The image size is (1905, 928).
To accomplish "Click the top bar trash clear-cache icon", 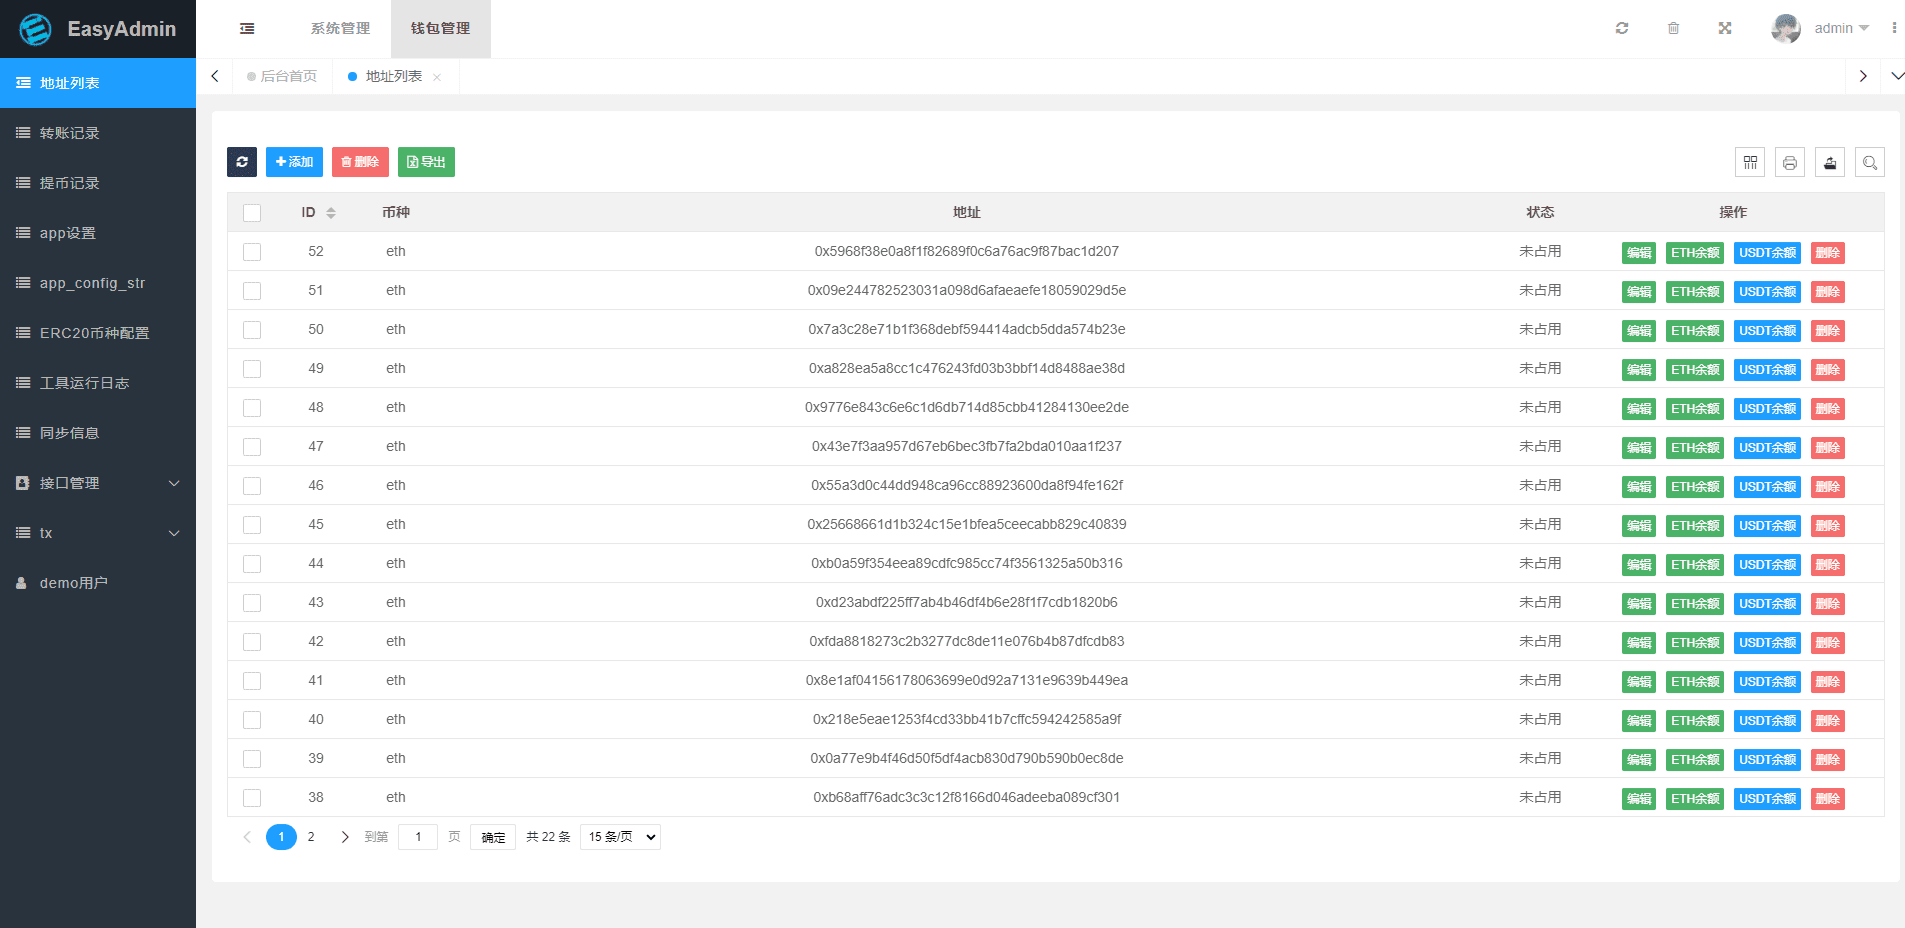I will point(1673,28).
